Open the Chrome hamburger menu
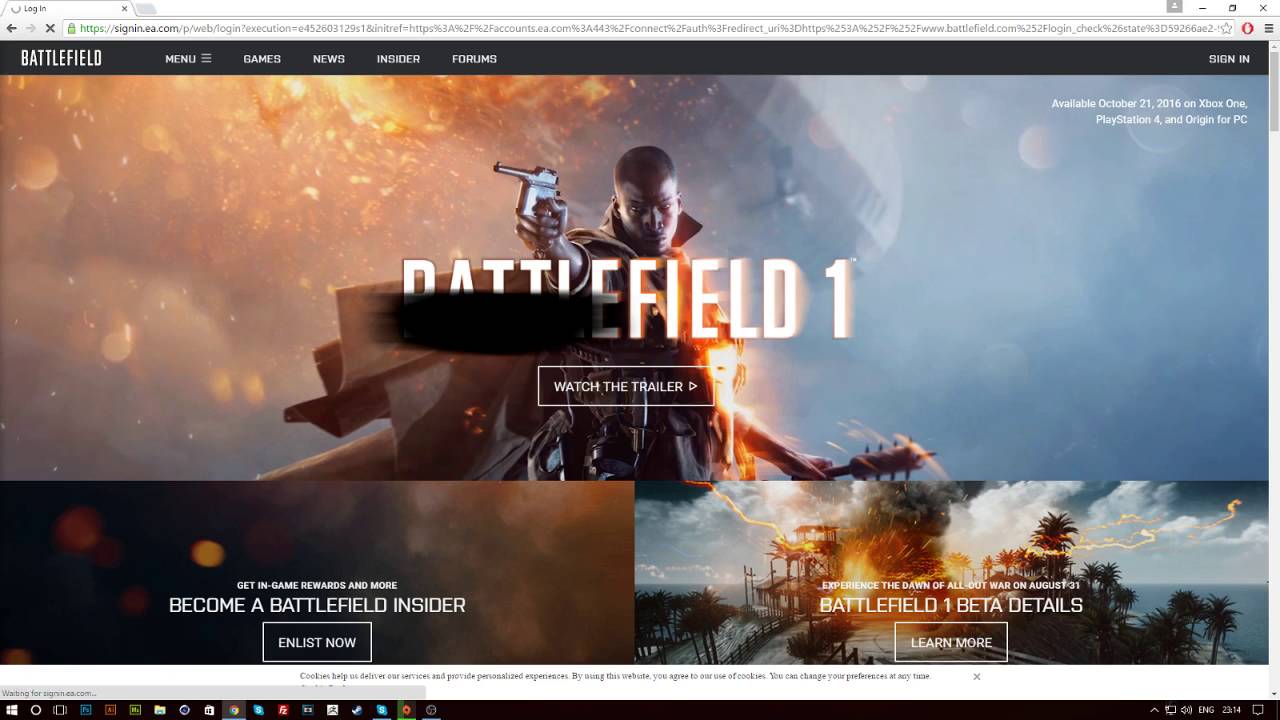 click(1269, 28)
